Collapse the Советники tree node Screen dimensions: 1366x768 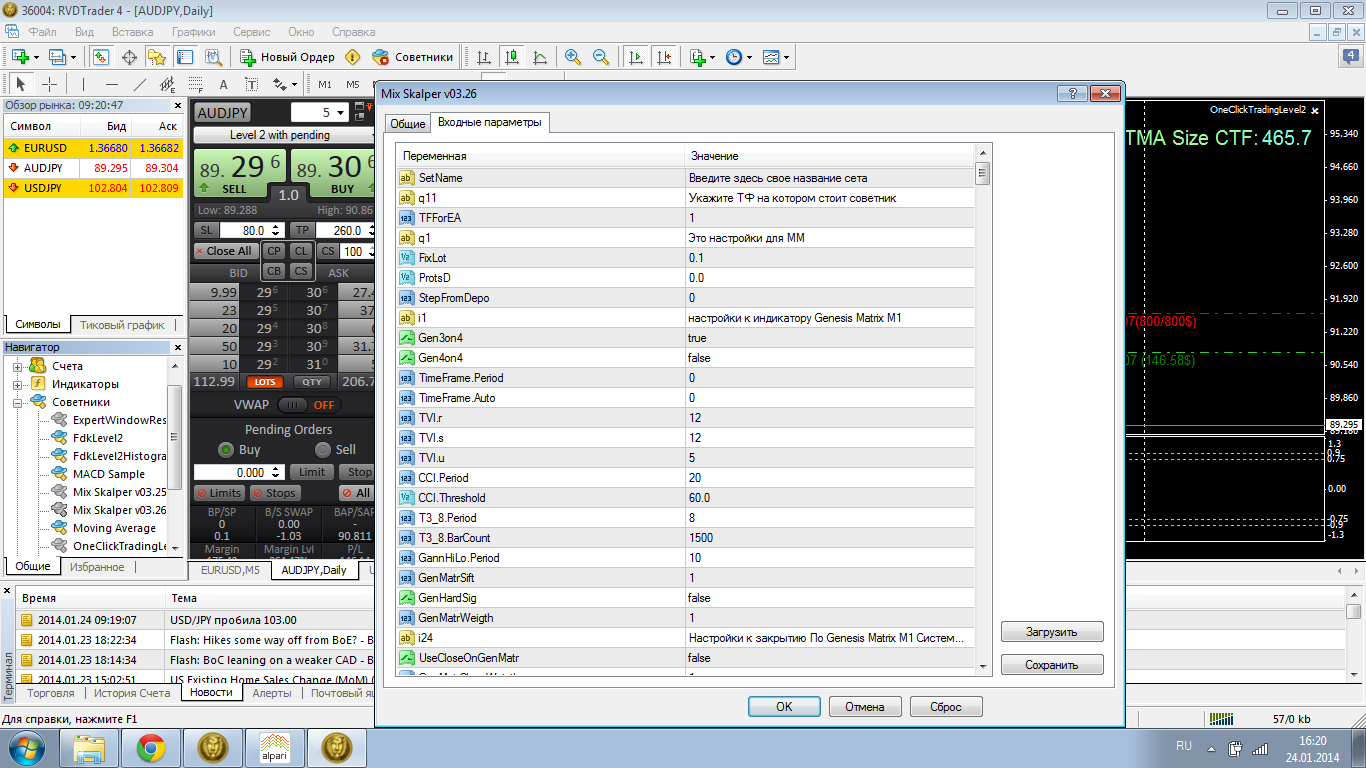[x=17, y=402]
